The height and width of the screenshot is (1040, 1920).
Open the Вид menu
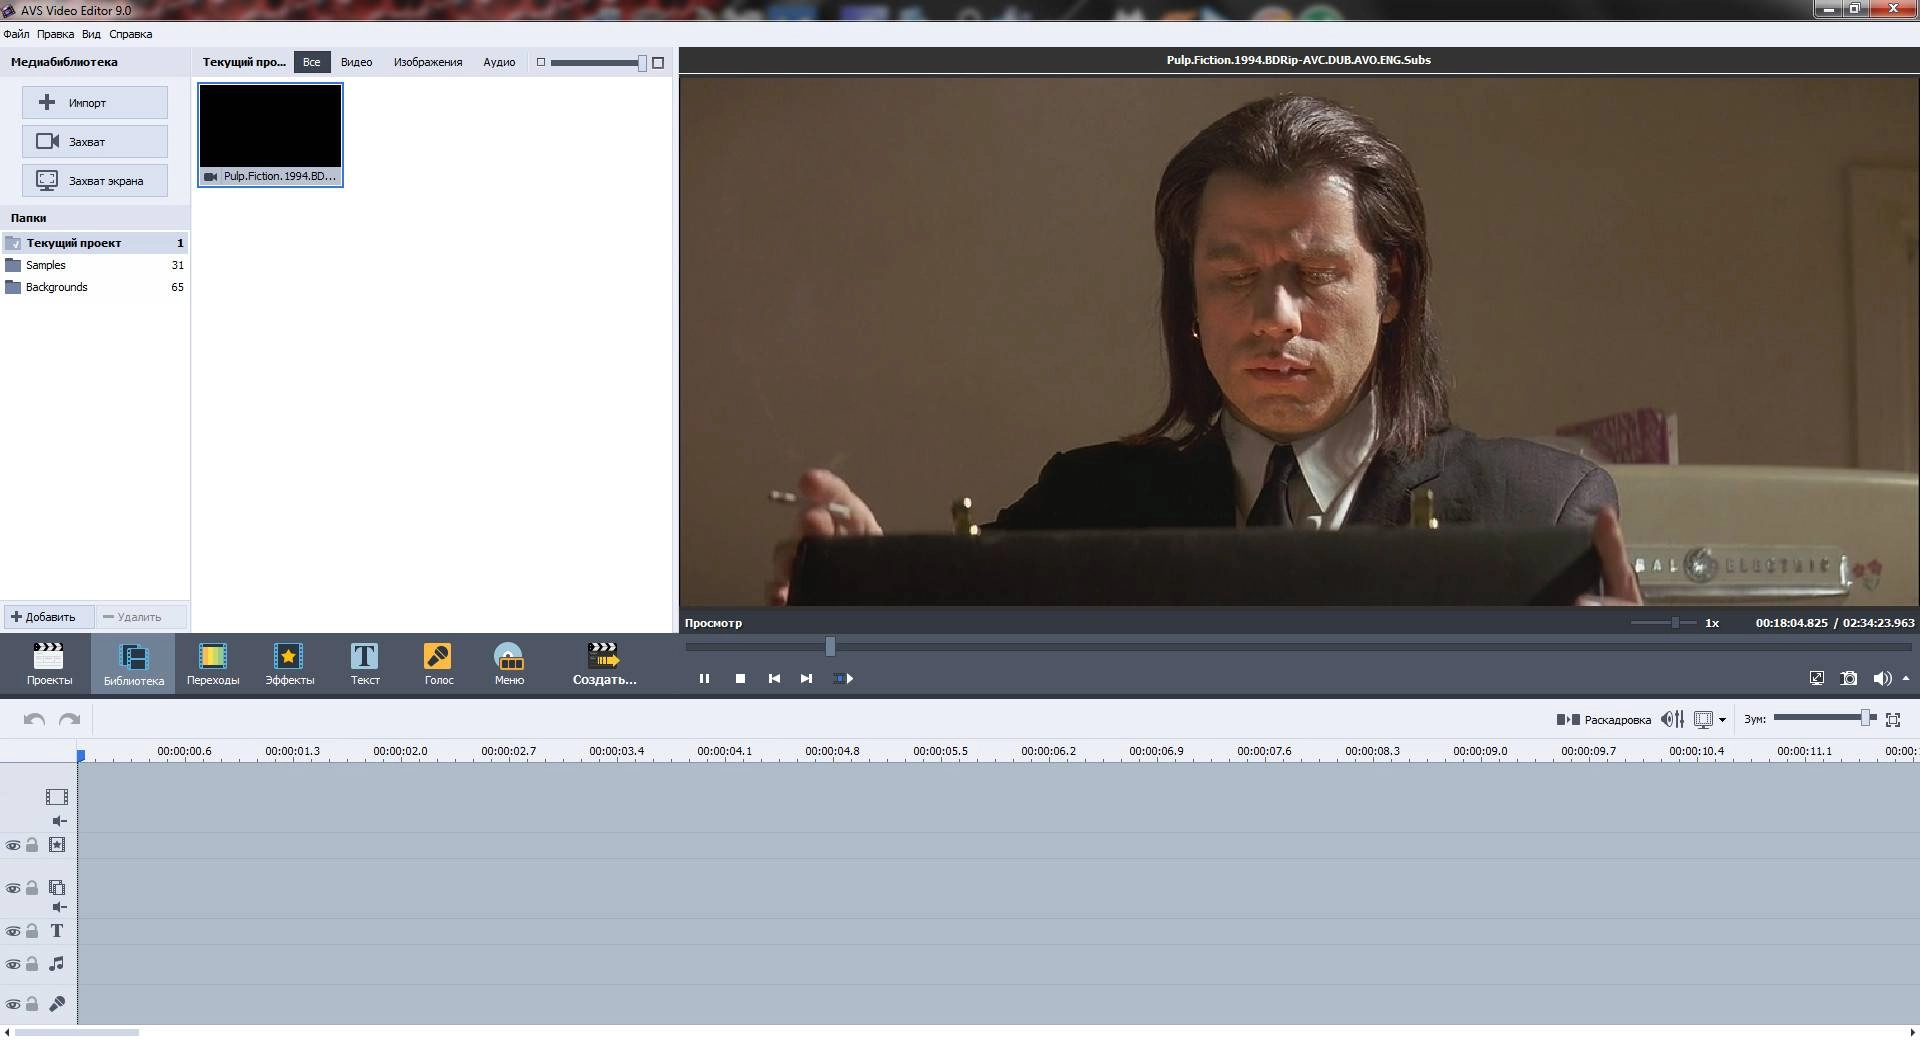pos(91,34)
